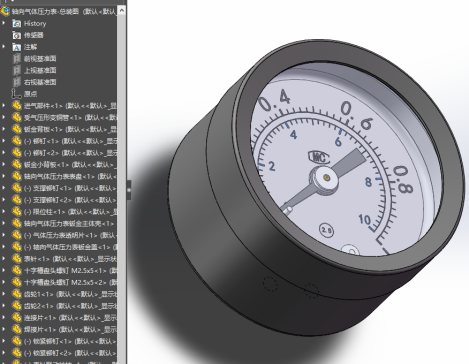Click the 右视基准面 plane icon

(16, 82)
